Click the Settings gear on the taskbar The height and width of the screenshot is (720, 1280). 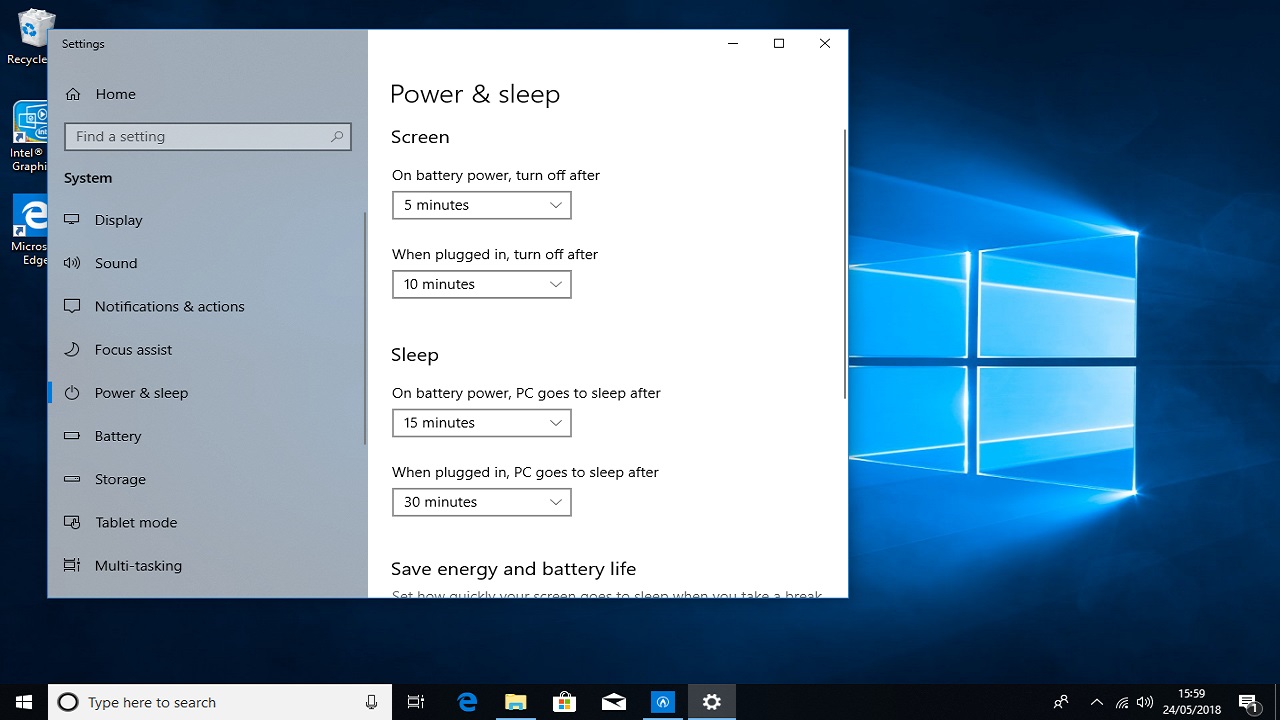(x=711, y=702)
